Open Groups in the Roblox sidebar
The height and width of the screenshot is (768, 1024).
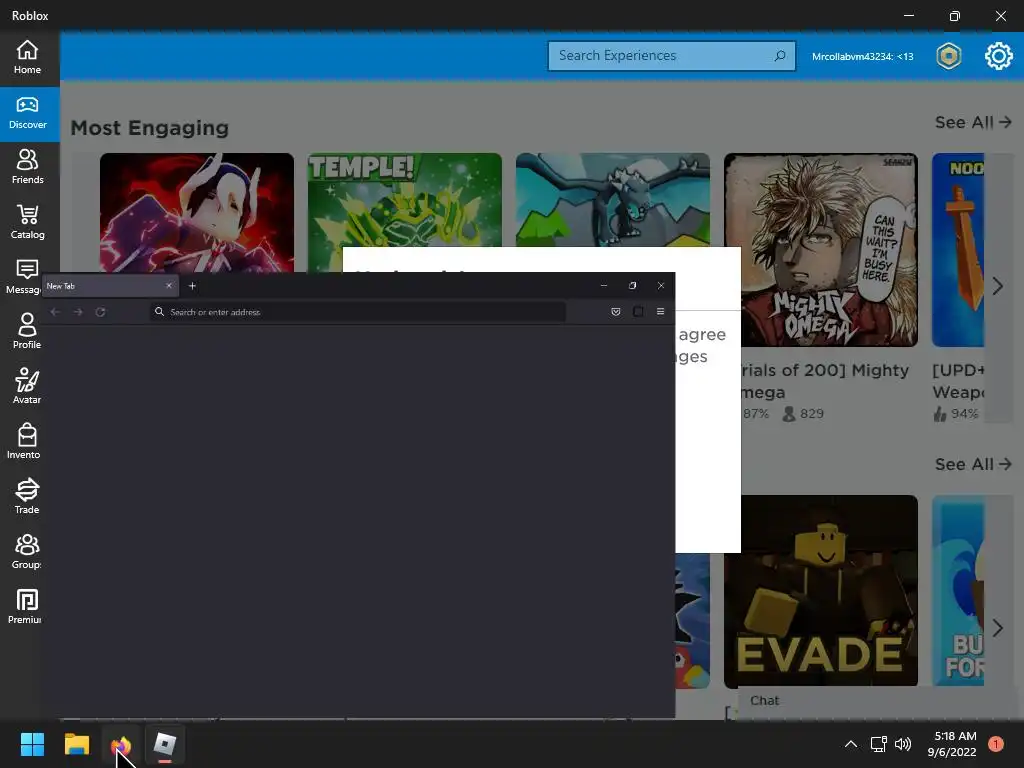tap(26, 552)
